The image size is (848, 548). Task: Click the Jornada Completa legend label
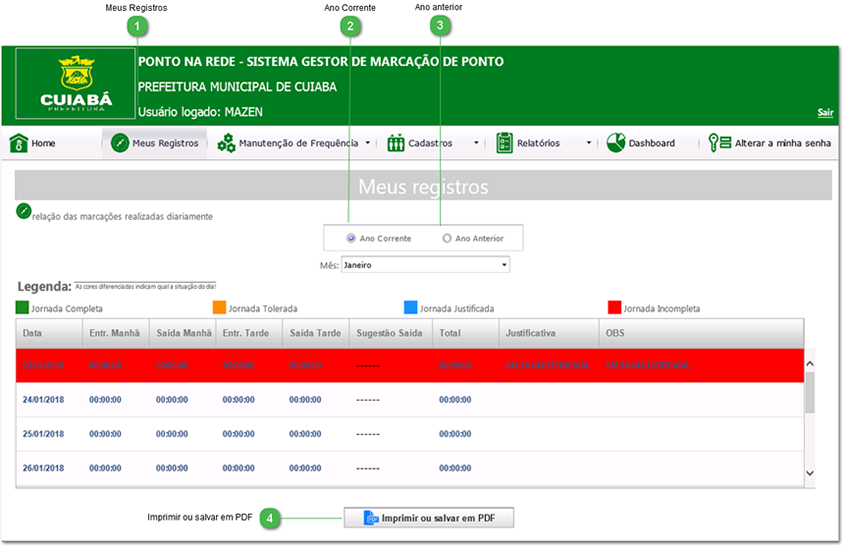click(x=67, y=308)
